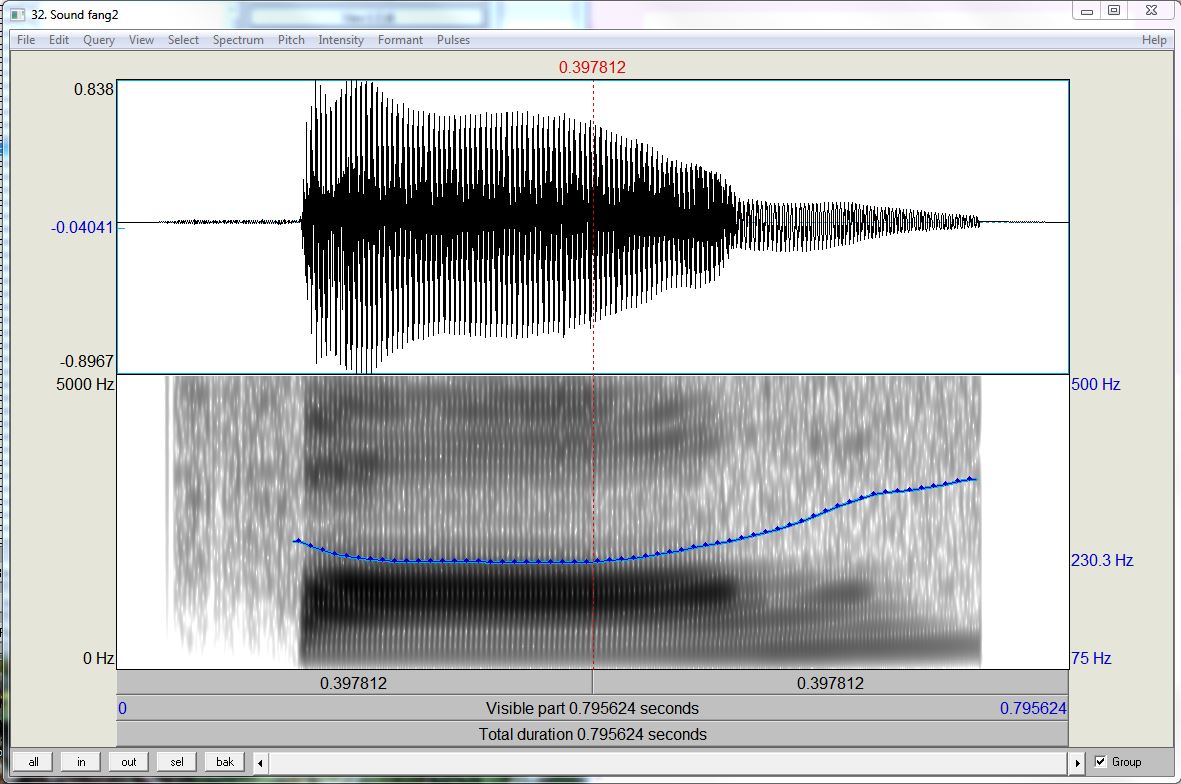
Task: Toggle the Group checkbox
Action: pos(1100,762)
